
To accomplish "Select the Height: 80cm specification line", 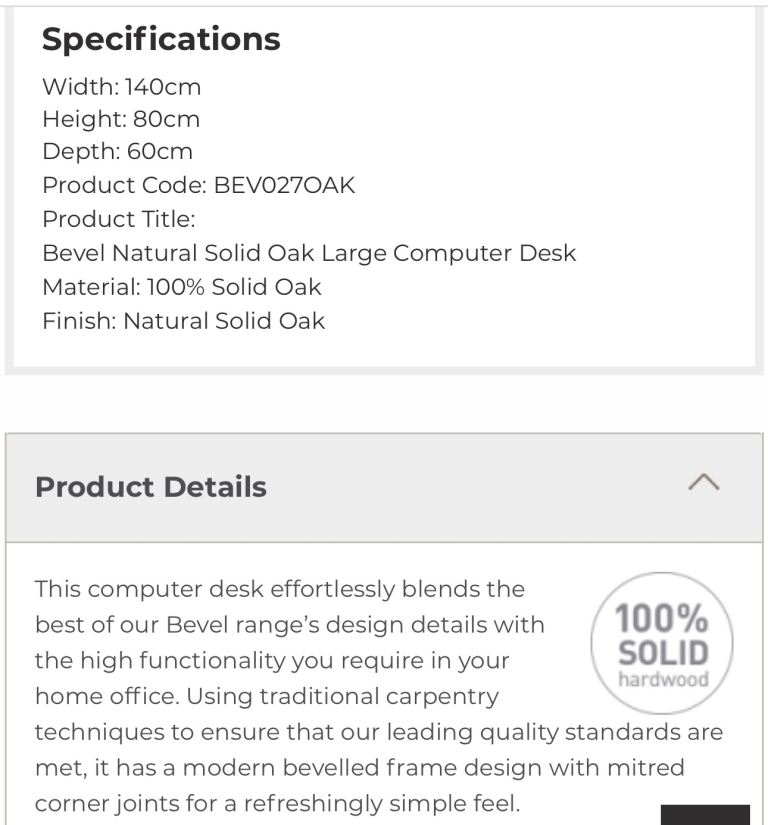I will tap(121, 119).
